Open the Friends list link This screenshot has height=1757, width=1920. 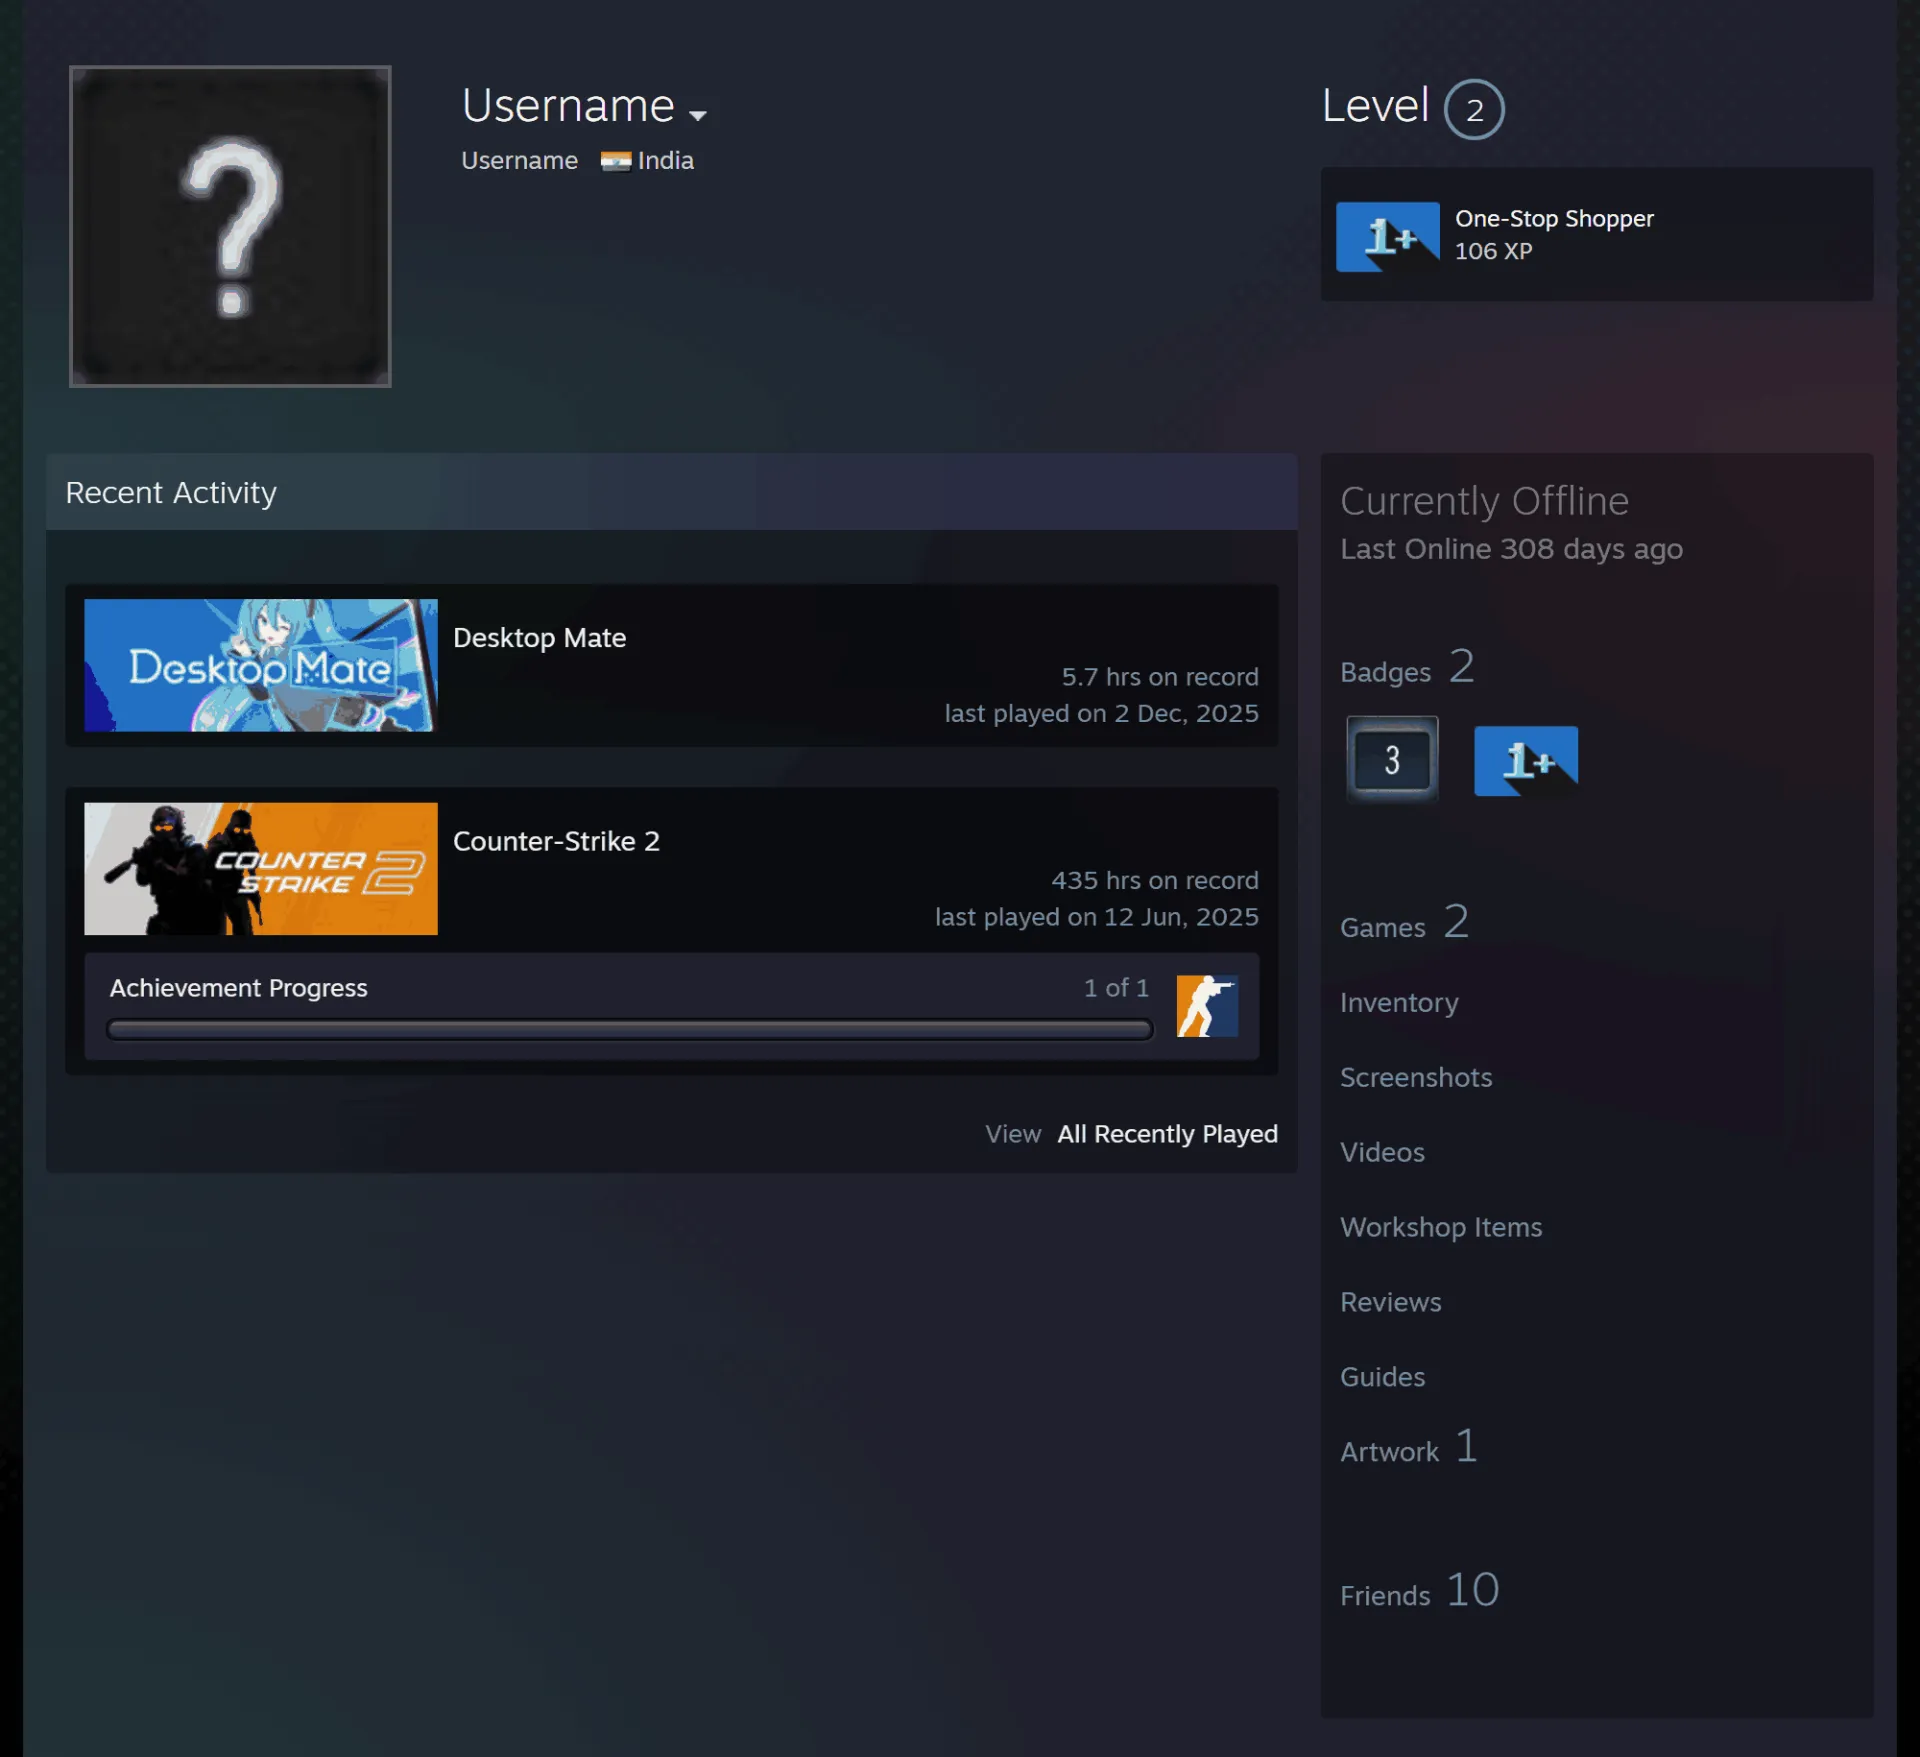(x=1420, y=1591)
